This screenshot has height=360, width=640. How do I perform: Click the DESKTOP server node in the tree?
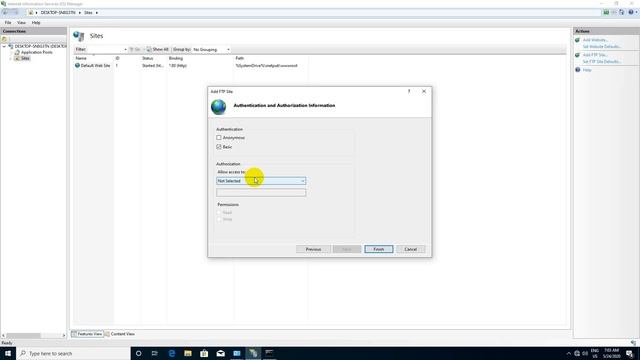coord(40,47)
